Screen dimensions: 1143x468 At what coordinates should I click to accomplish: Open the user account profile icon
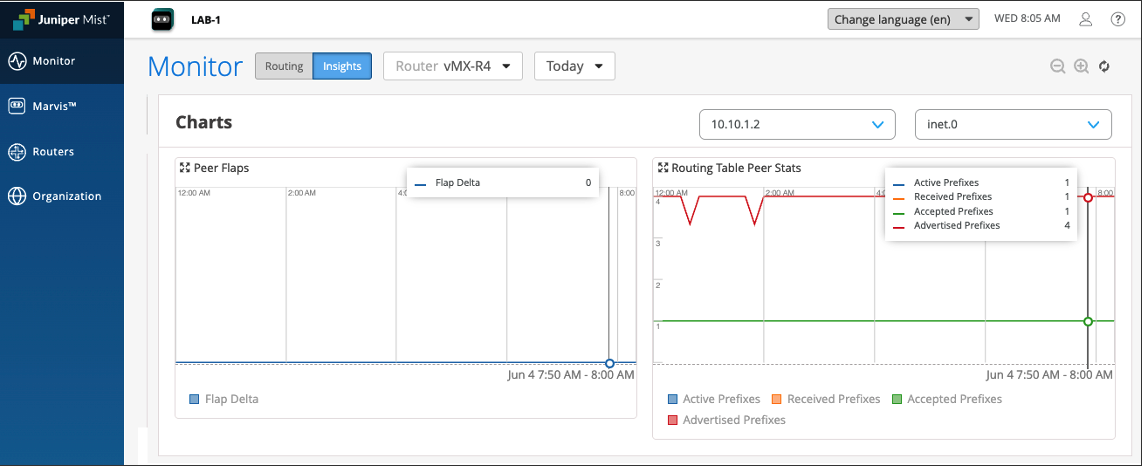point(1086,19)
